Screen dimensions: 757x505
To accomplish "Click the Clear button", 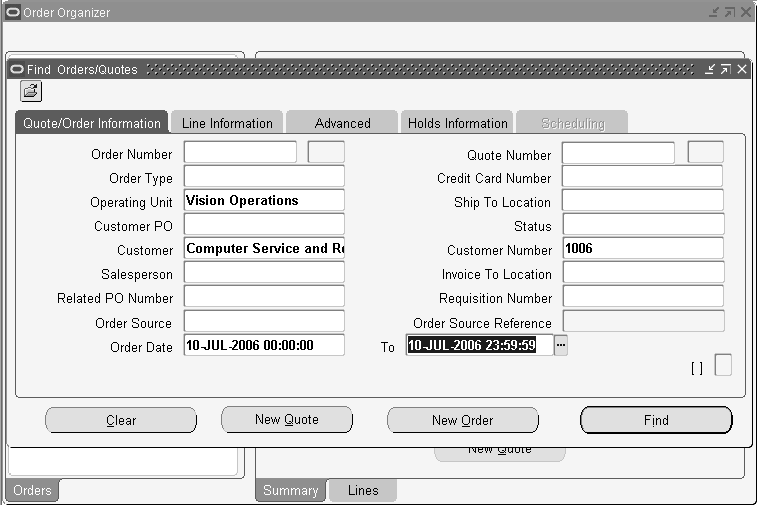I will (121, 420).
